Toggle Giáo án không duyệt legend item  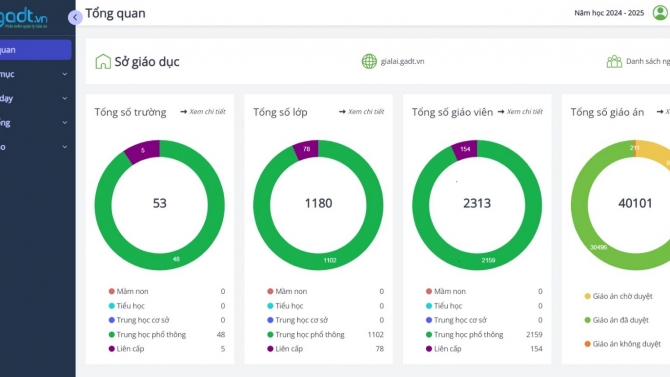point(623,344)
